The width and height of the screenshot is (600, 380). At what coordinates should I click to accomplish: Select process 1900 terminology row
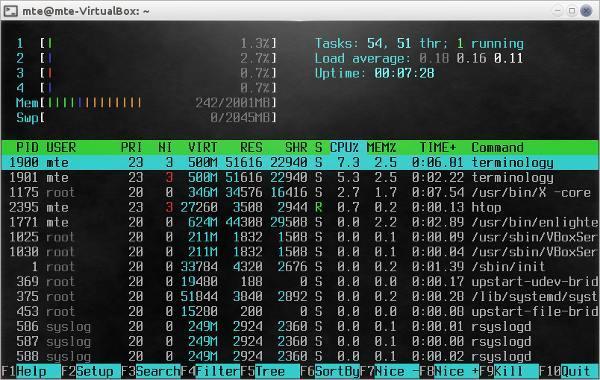300,162
